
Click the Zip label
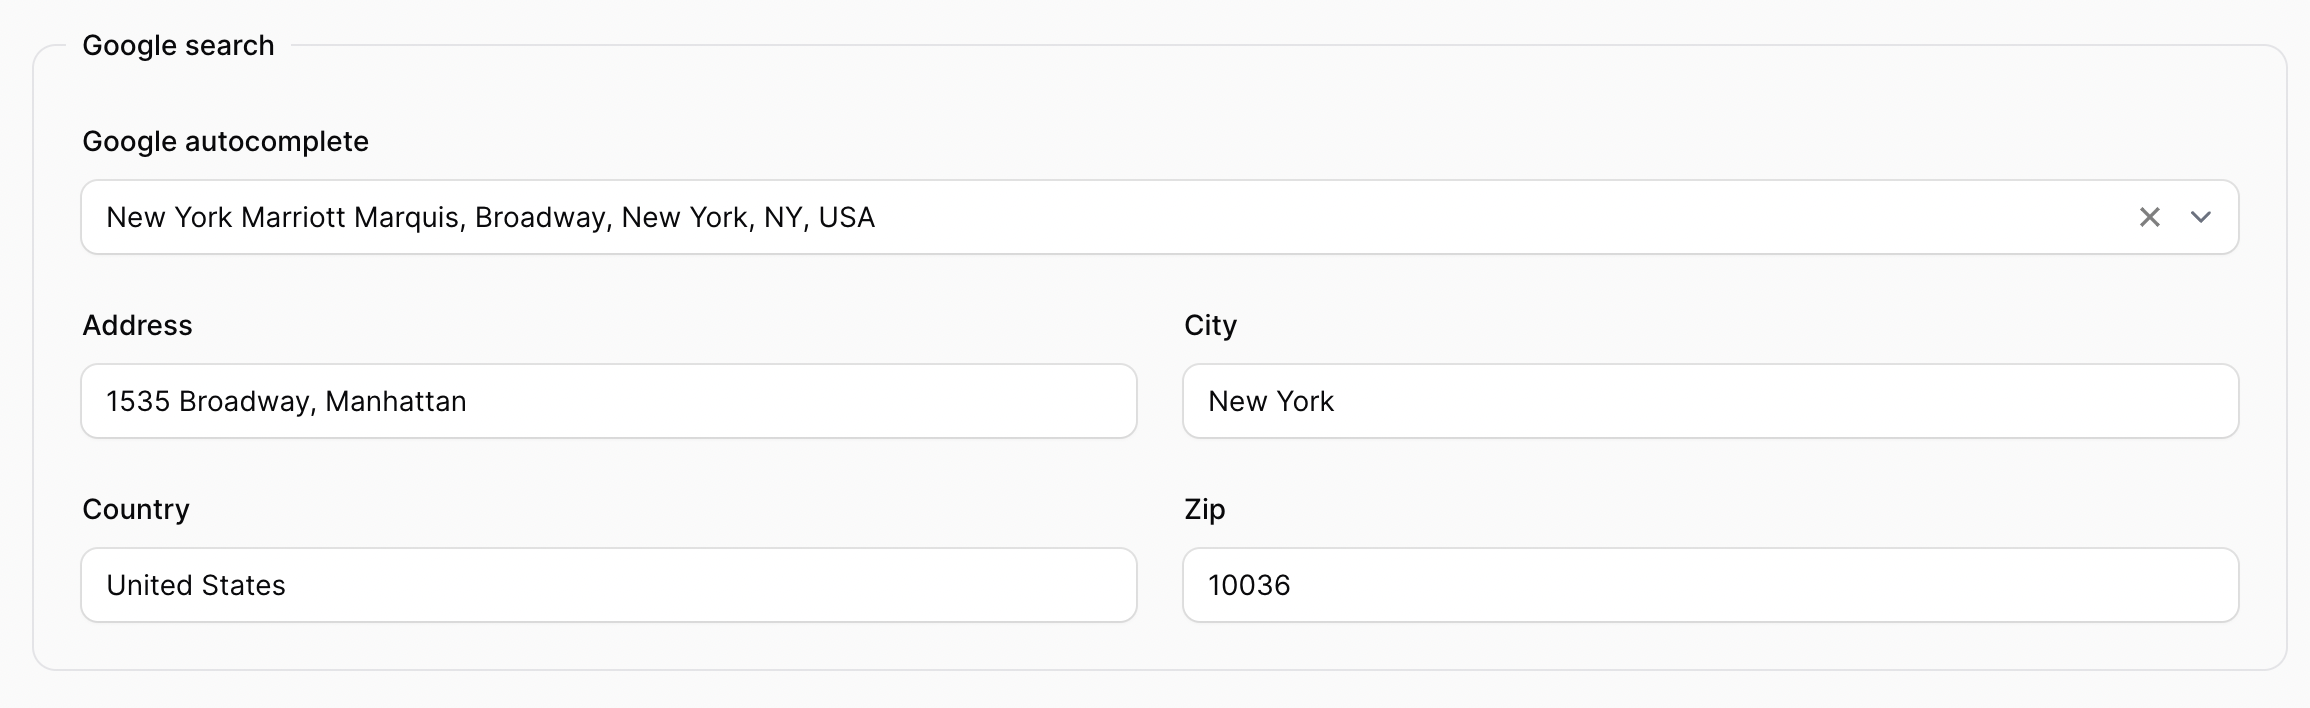point(1204,508)
